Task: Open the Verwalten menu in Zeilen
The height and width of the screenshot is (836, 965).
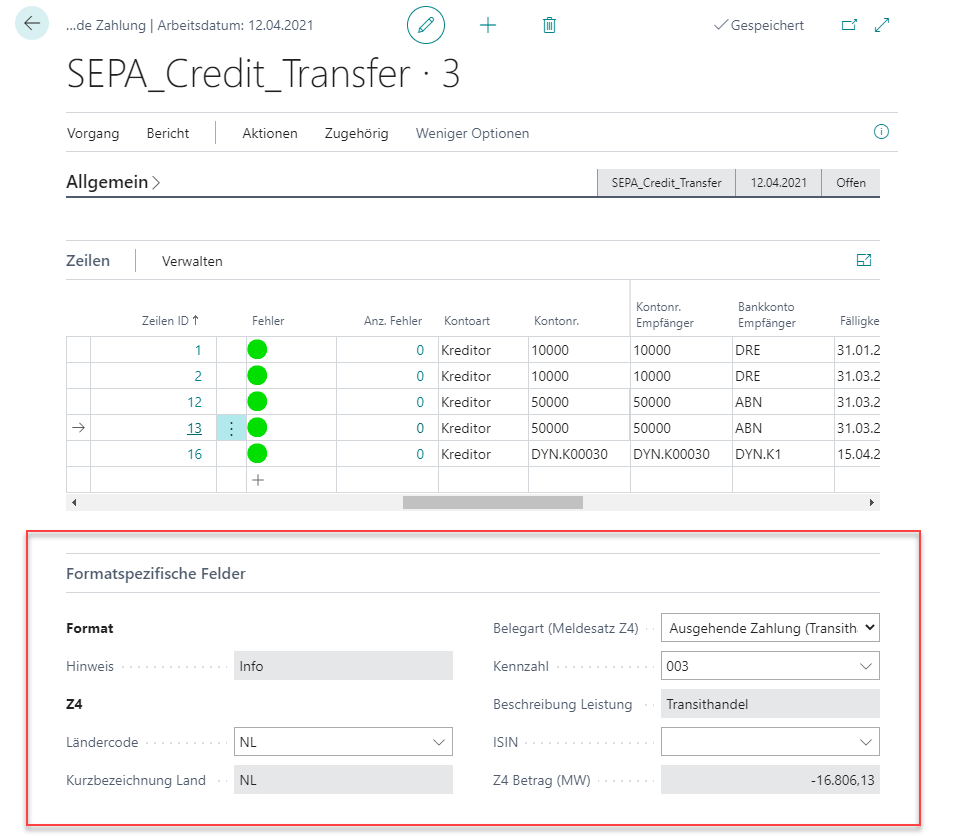Action: coord(192,261)
